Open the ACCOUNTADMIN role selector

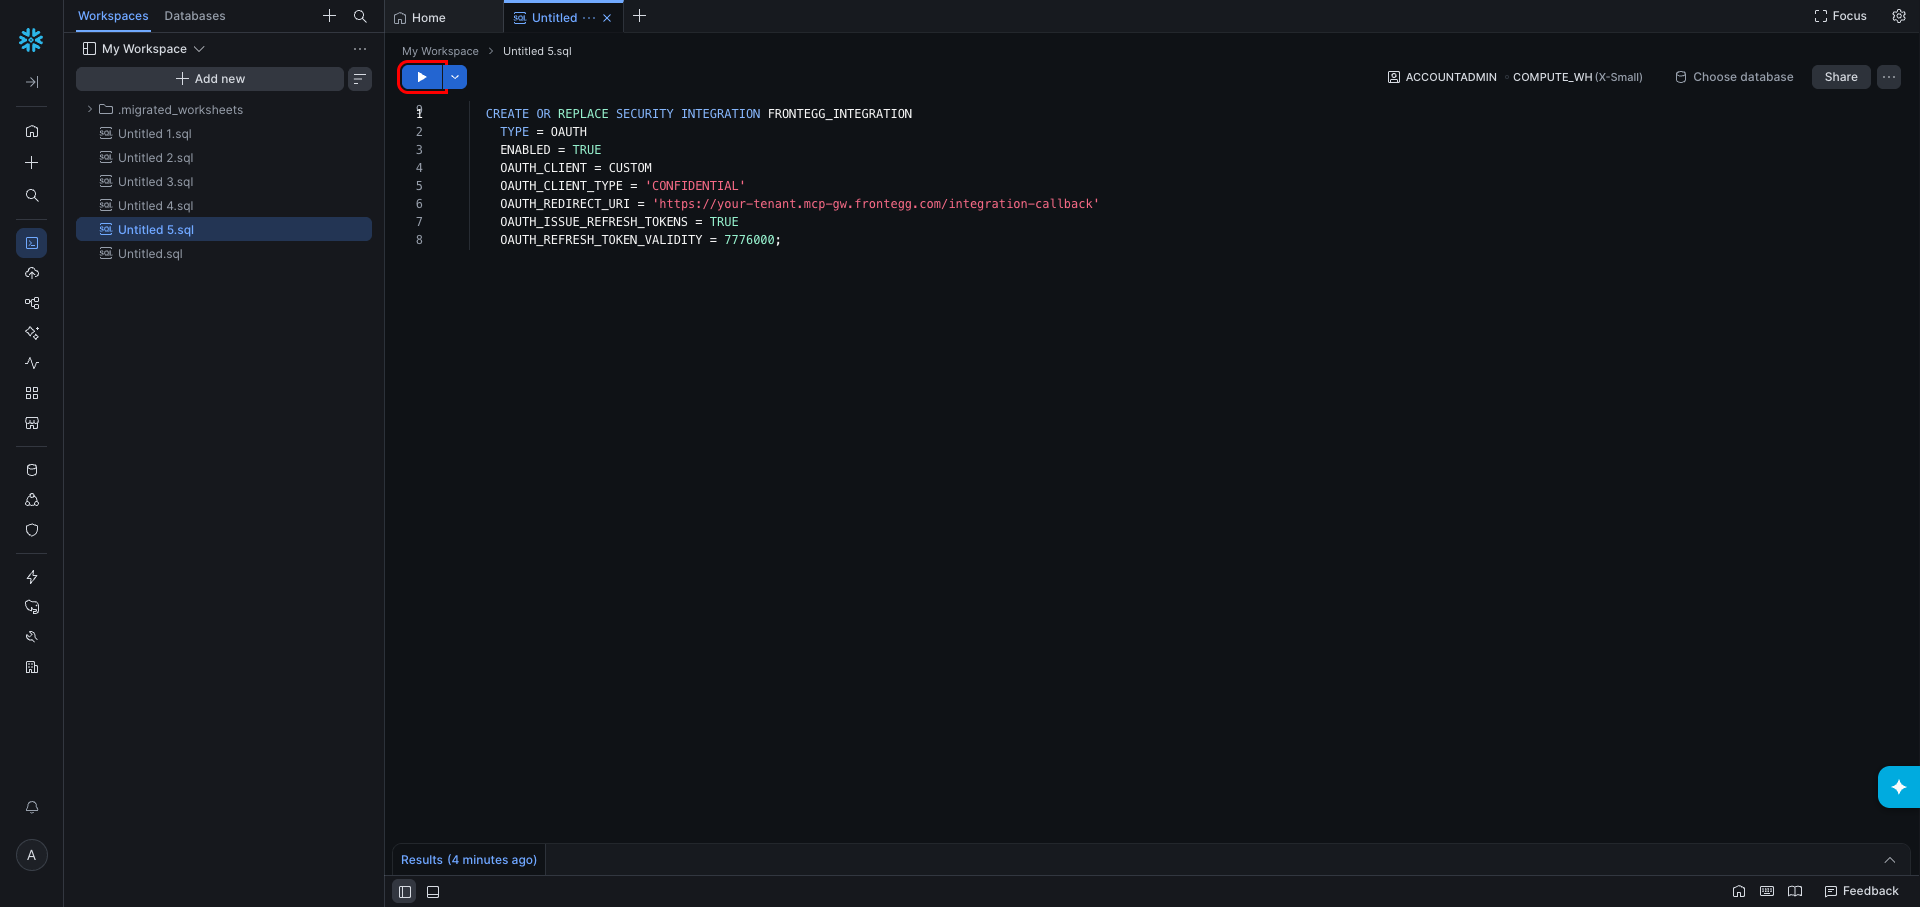[x=1442, y=77]
